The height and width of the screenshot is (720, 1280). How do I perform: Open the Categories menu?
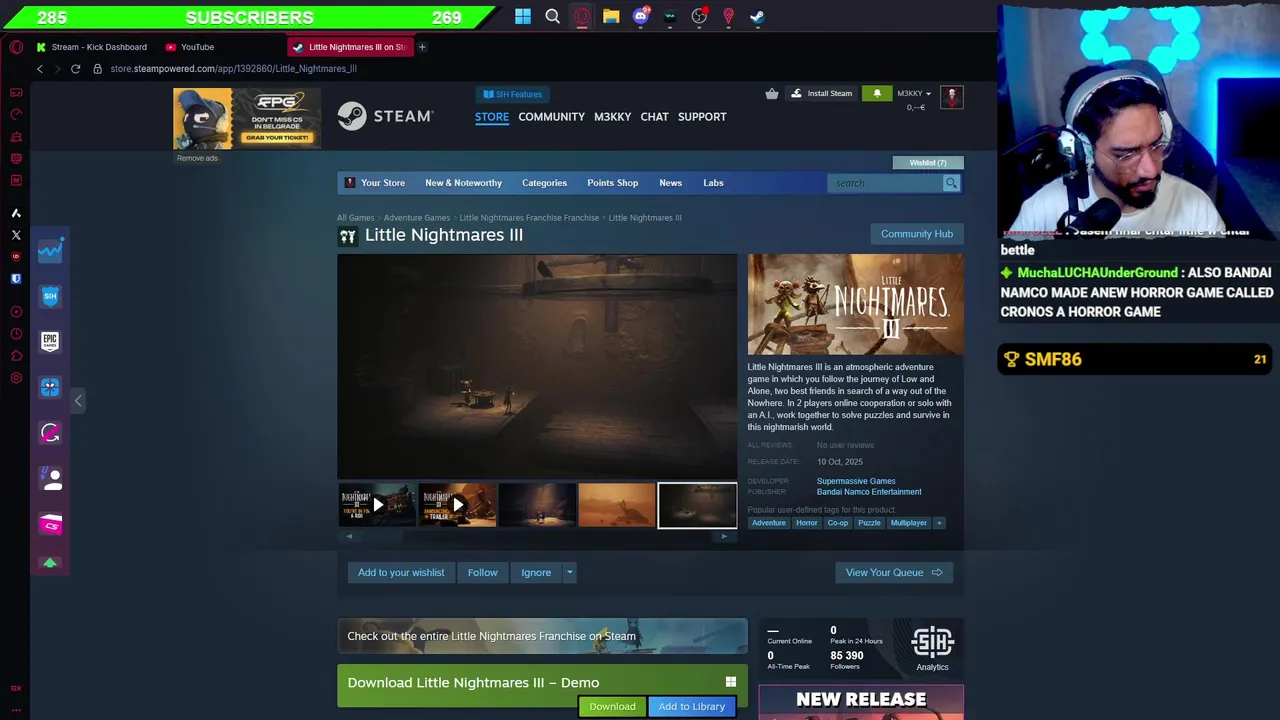click(x=544, y=183)
